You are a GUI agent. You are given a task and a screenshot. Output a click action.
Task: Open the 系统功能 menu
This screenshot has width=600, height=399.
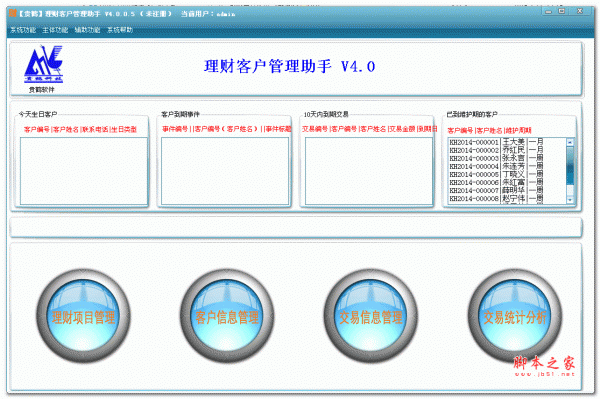click(23, 30)
